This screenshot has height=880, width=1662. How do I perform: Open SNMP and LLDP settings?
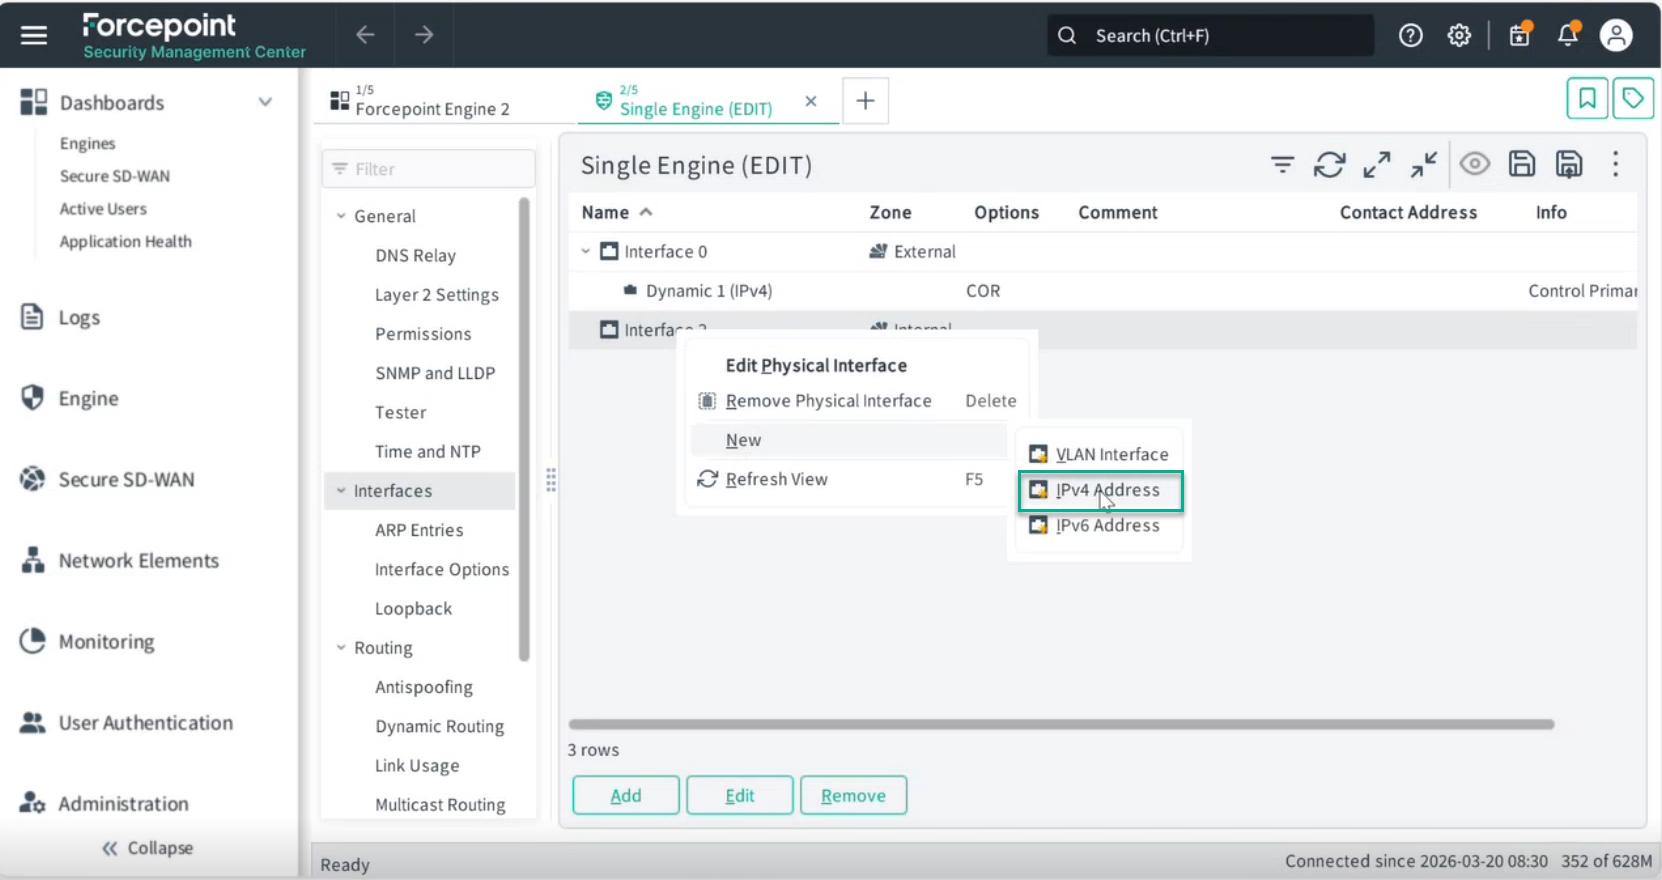click(x=435, y=373)
